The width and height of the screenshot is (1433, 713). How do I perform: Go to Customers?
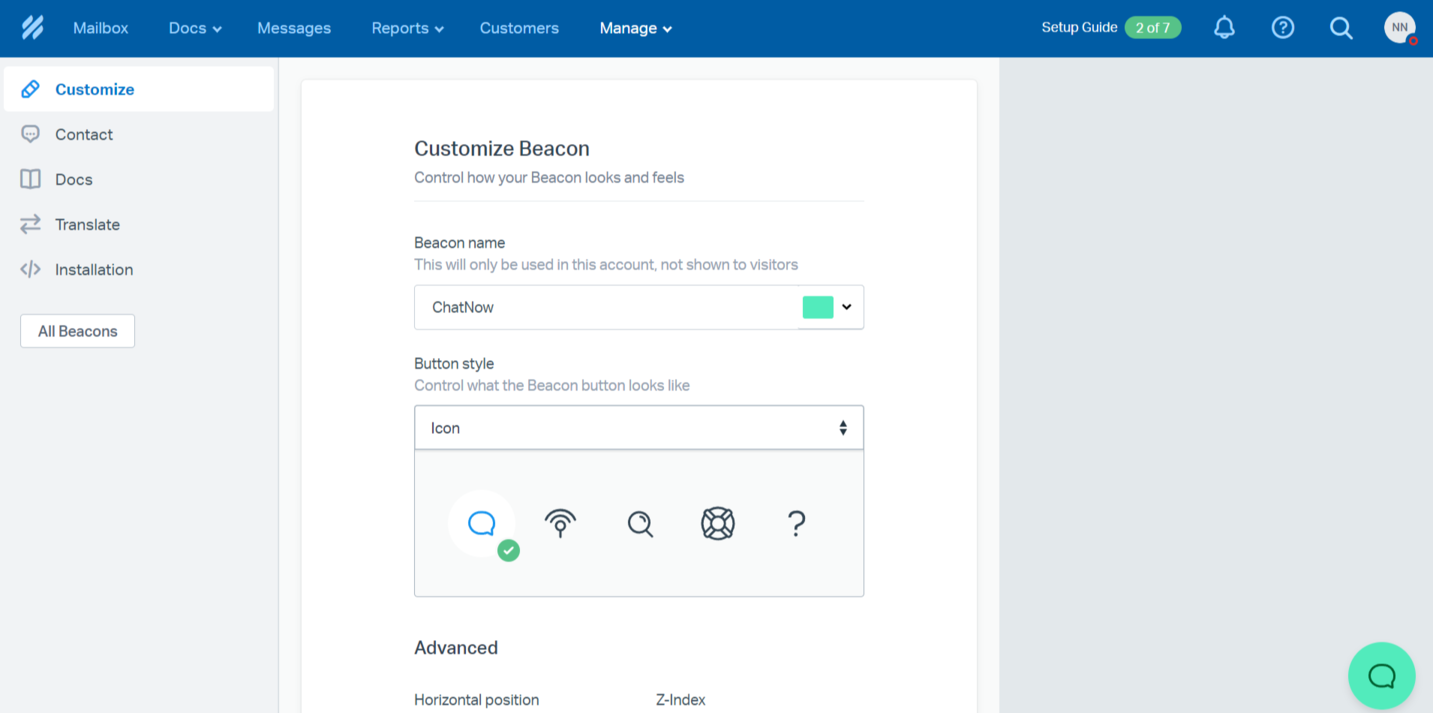click(x=519, y=28)
